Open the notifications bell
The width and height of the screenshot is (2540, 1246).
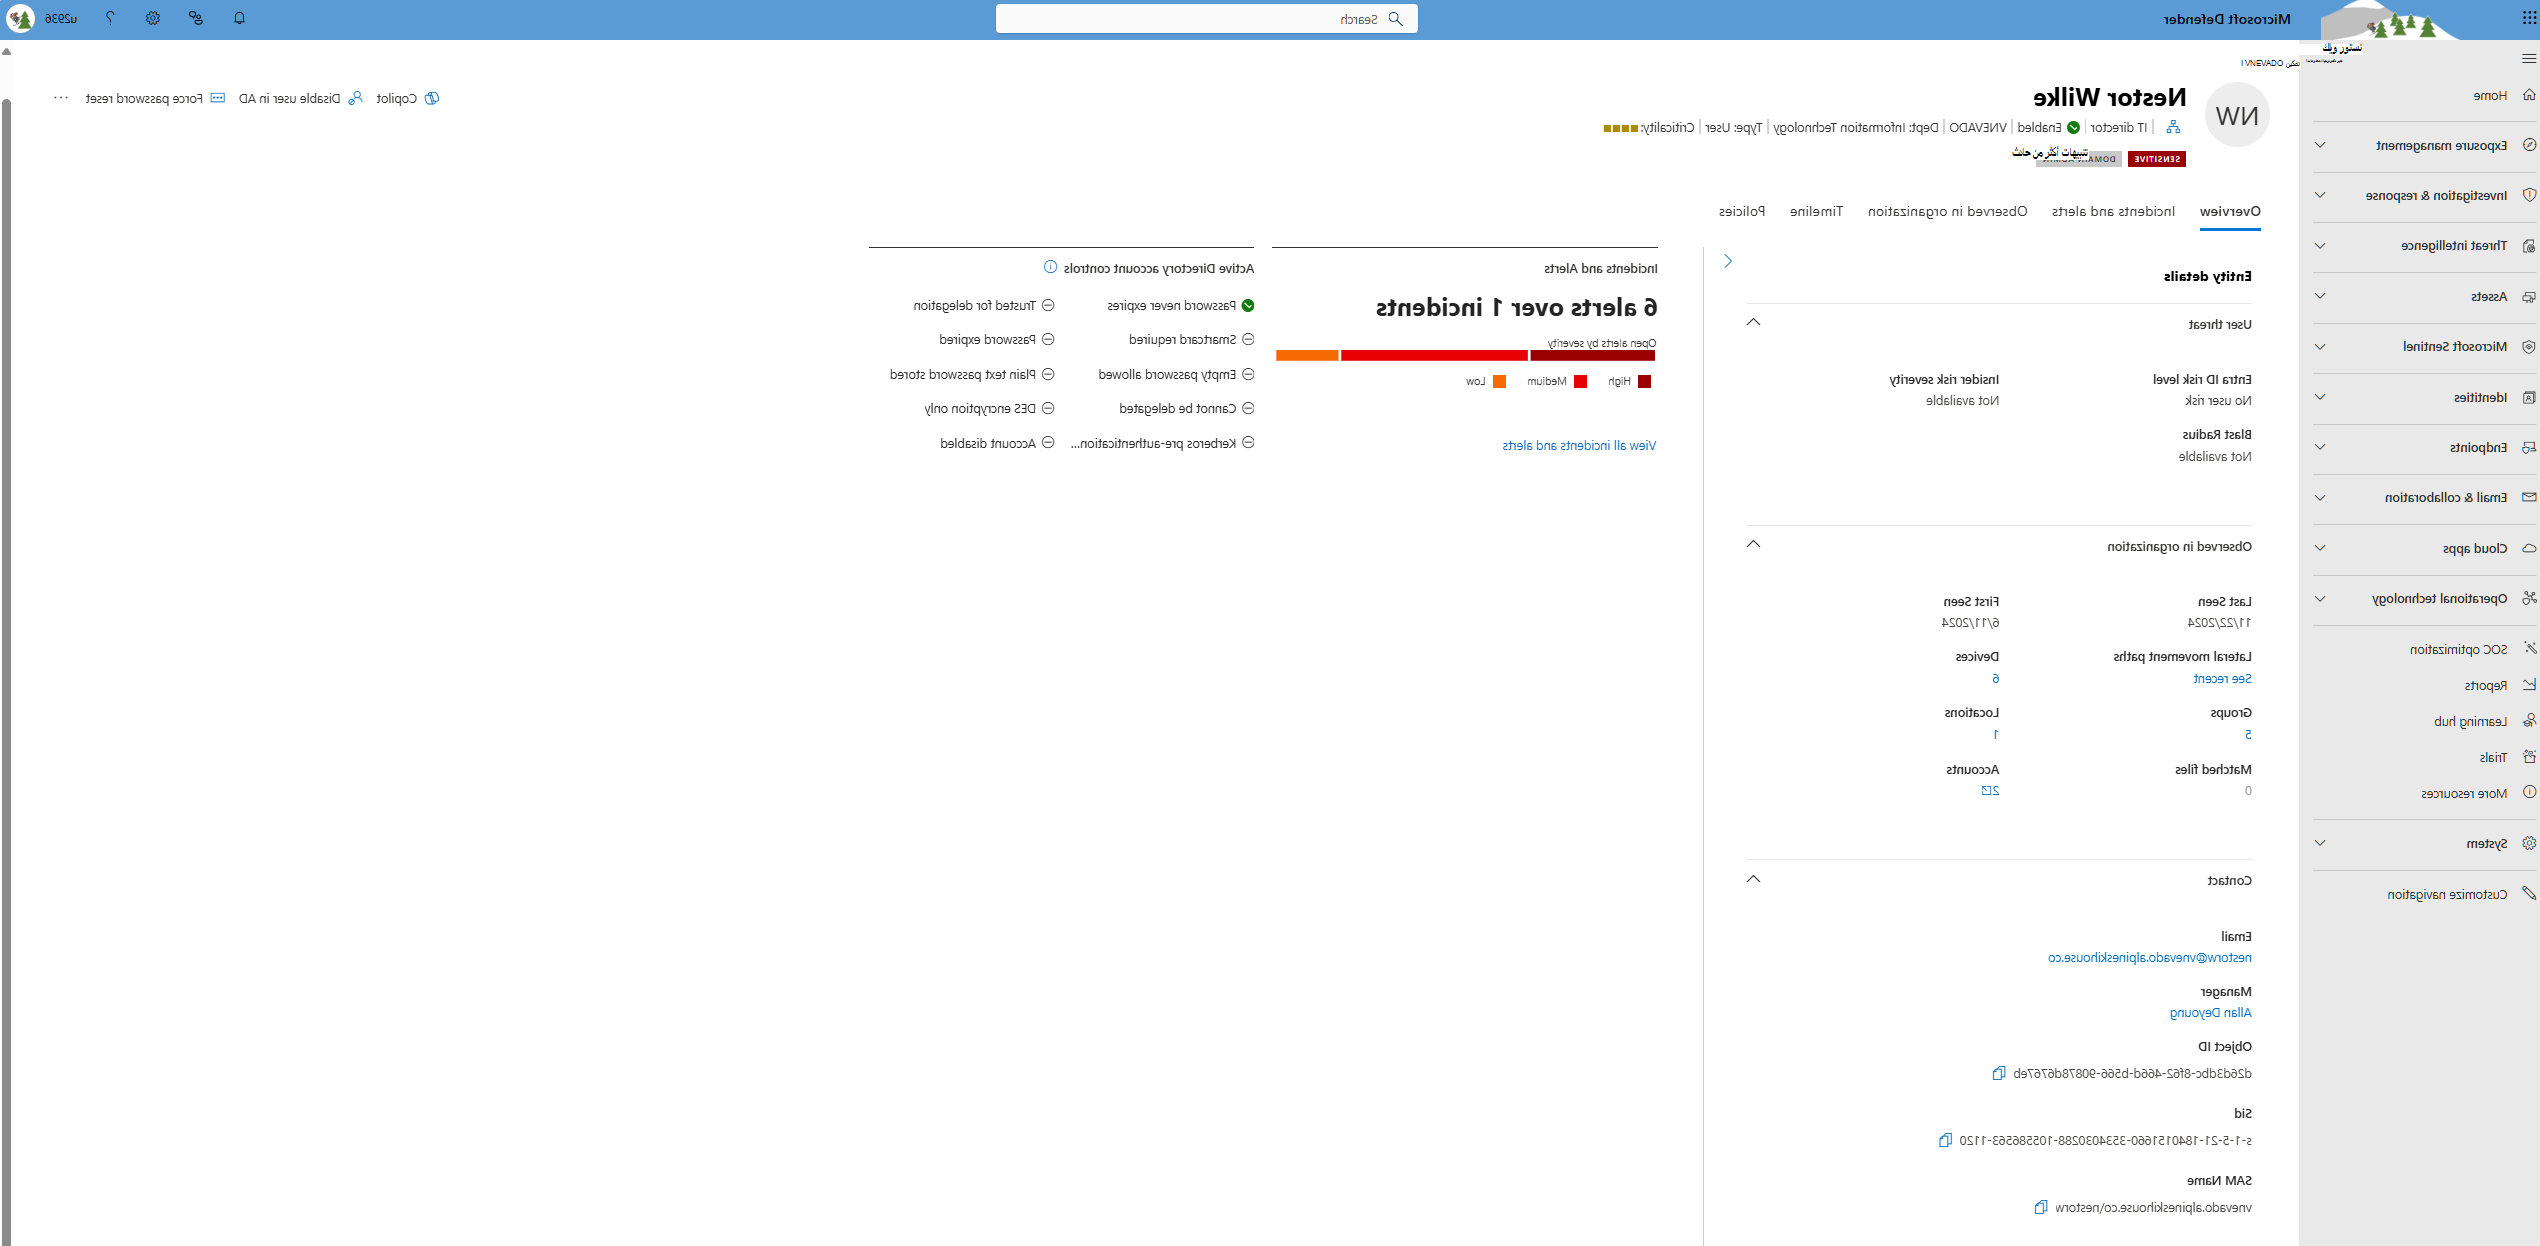point(239,18)
